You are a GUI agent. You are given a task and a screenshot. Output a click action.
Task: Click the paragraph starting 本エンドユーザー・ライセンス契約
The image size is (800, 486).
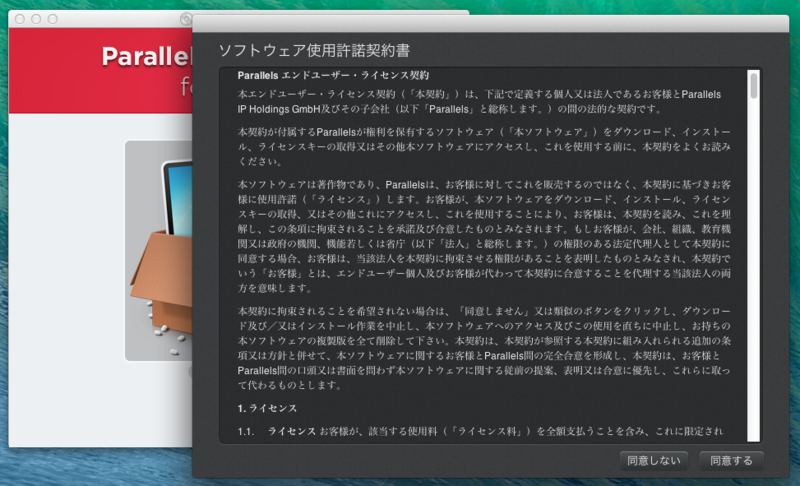click(479, 101)
